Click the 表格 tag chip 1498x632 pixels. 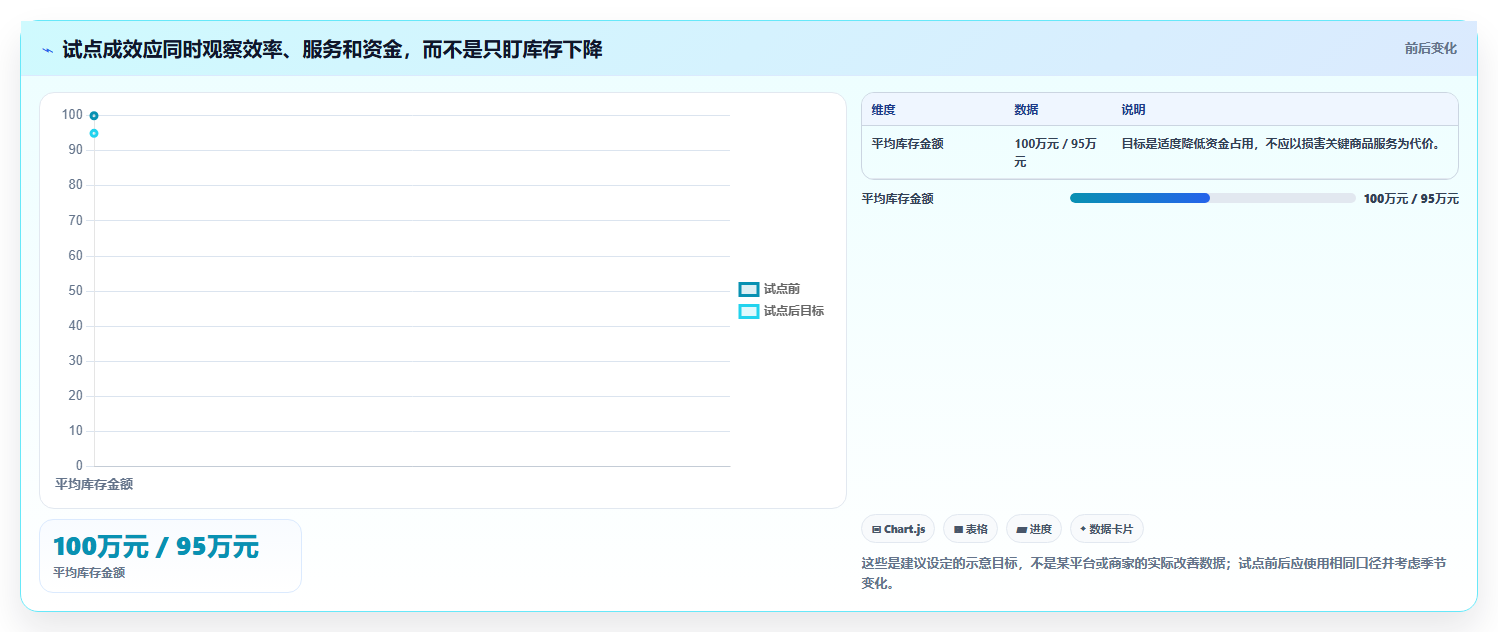click(x=970, y=529)
